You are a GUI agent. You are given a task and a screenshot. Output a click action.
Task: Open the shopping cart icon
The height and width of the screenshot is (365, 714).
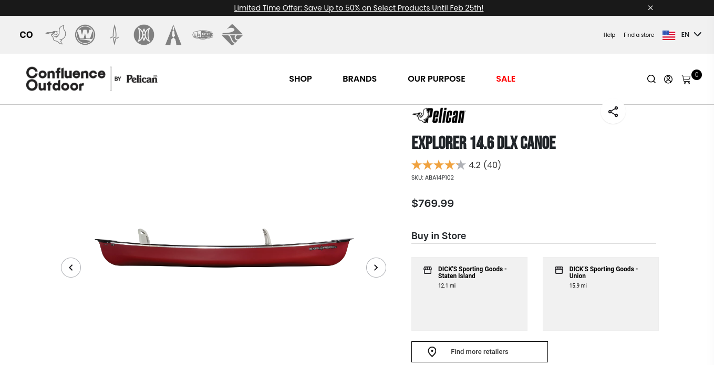click(686, 79)
